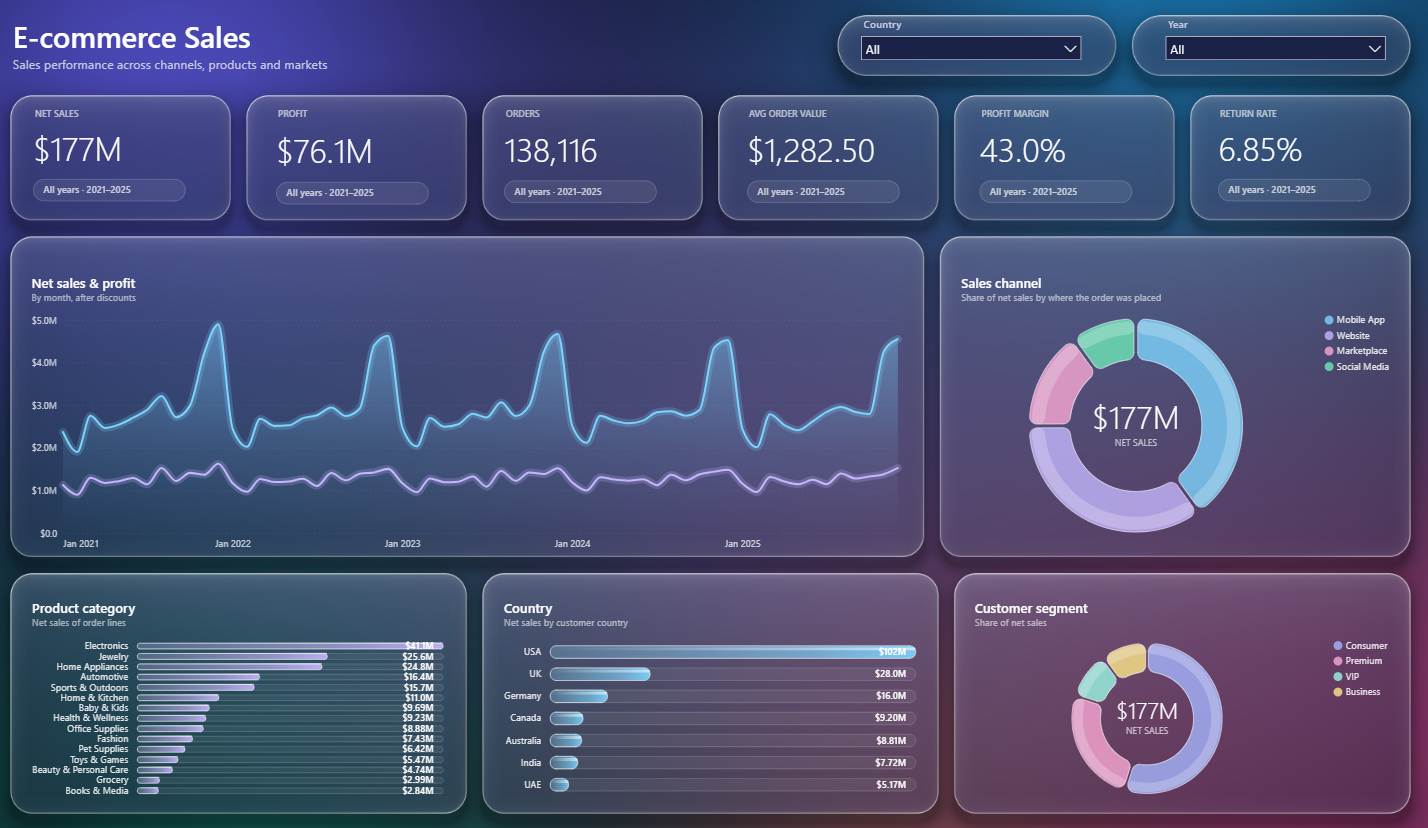Click the $9.20M value for Canada
The height and width of the screenshot is (828, 1428).
[890, 718]
